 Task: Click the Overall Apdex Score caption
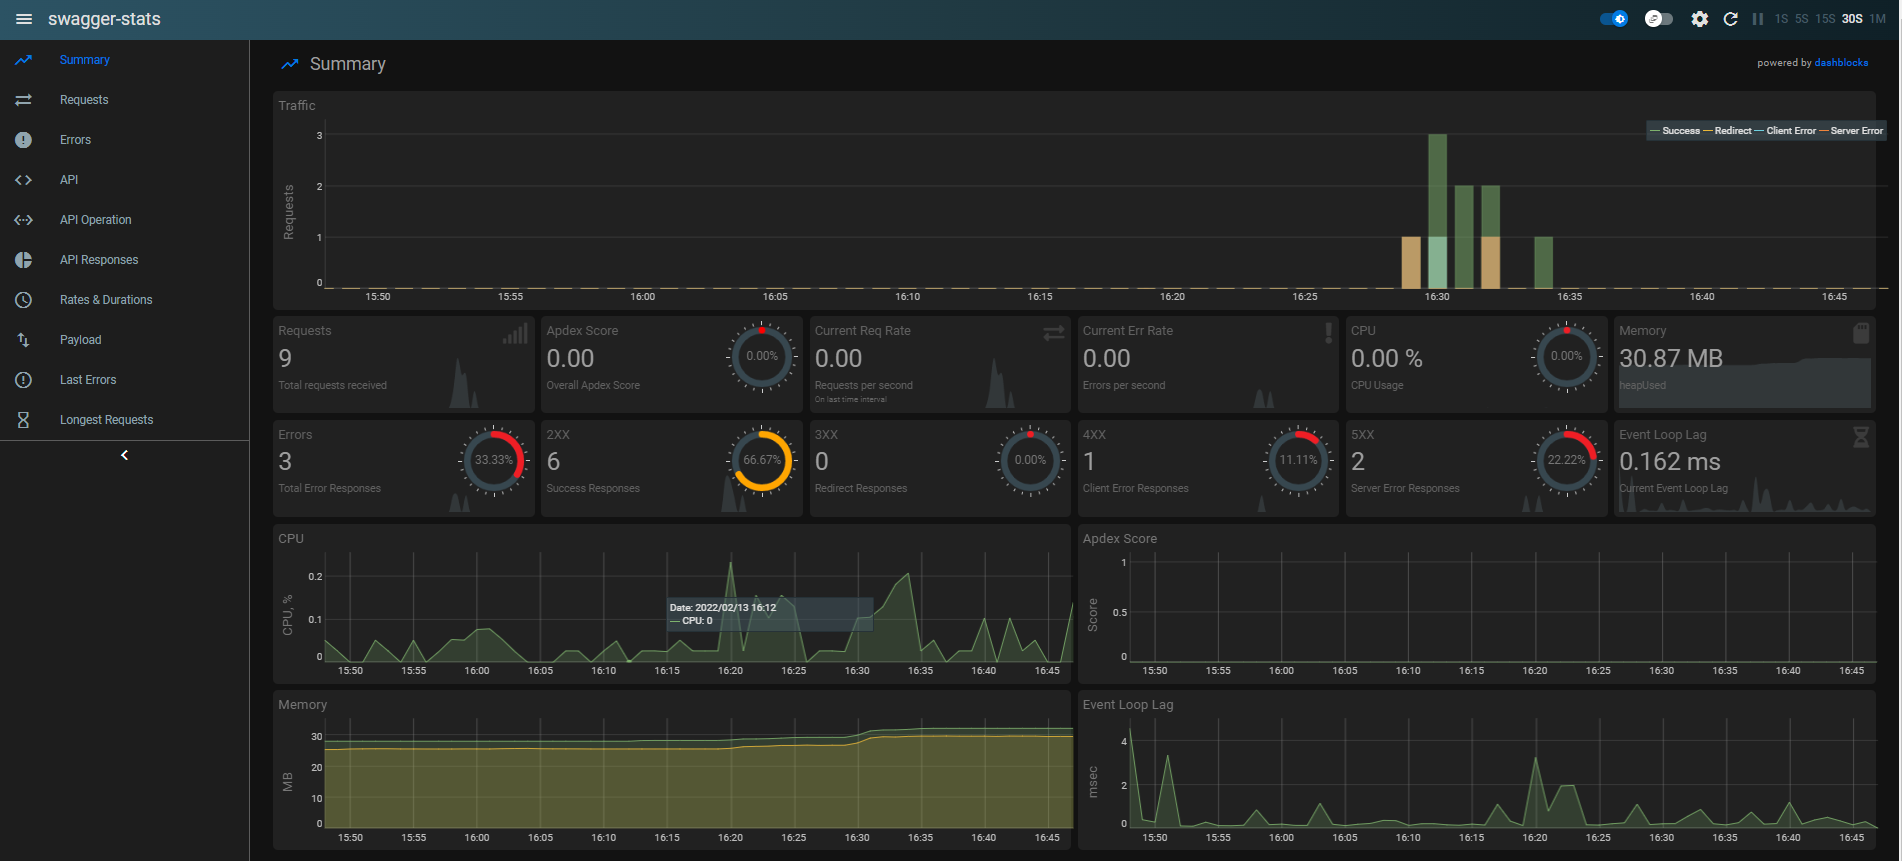(x=593, y=386)
